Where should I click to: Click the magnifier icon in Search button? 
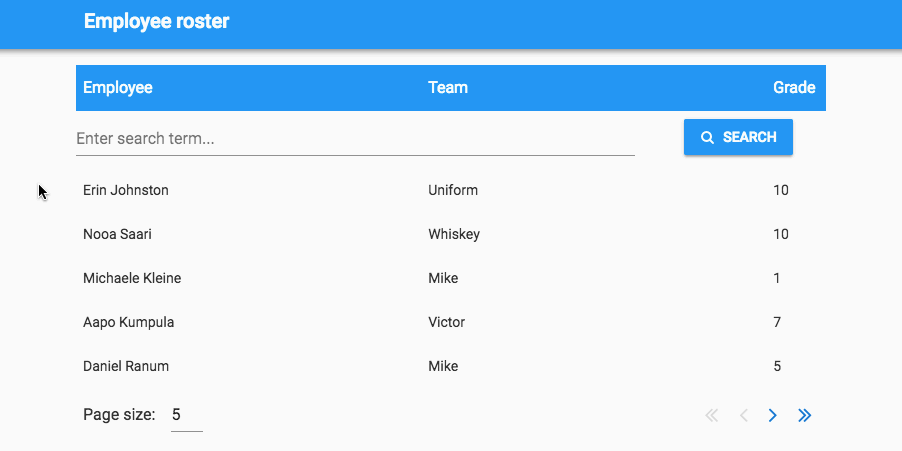click(x=708, y=137)
